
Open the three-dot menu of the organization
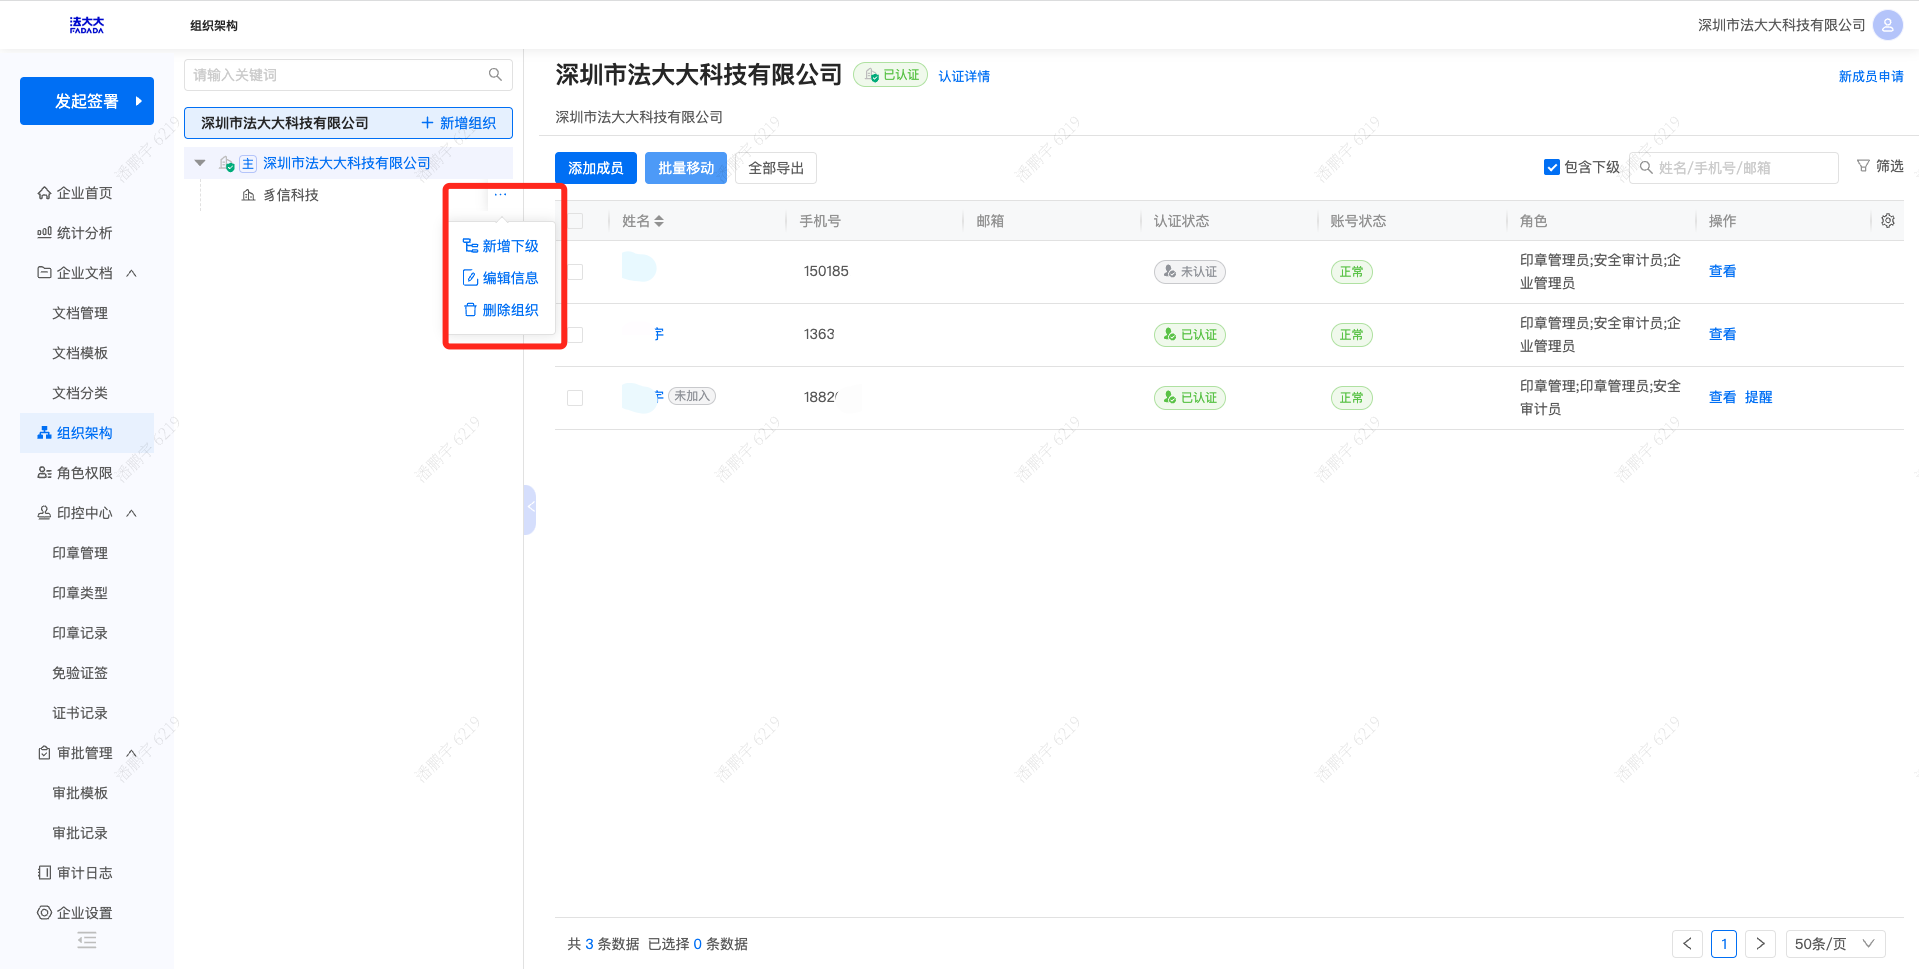500,194
